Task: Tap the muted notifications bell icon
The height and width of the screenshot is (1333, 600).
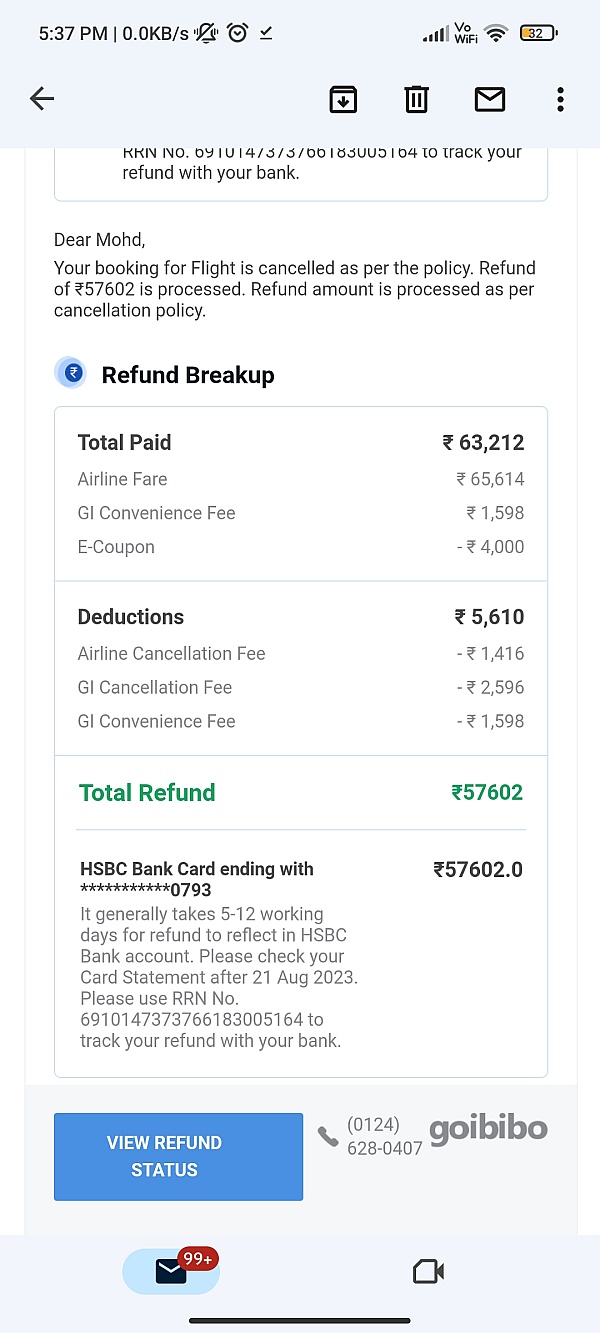Action: coord(207,33)
